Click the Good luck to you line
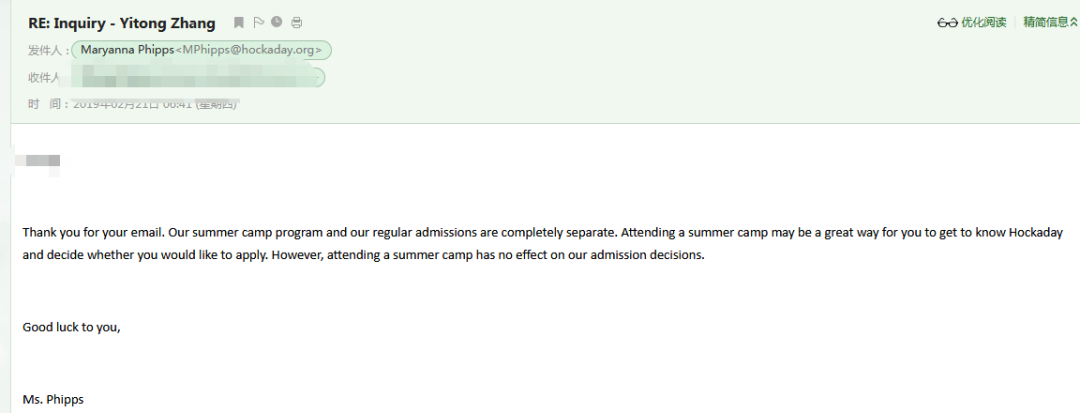Image resolution: width=1080 pixels, height=413 pixels. click(x=72, y=328)
